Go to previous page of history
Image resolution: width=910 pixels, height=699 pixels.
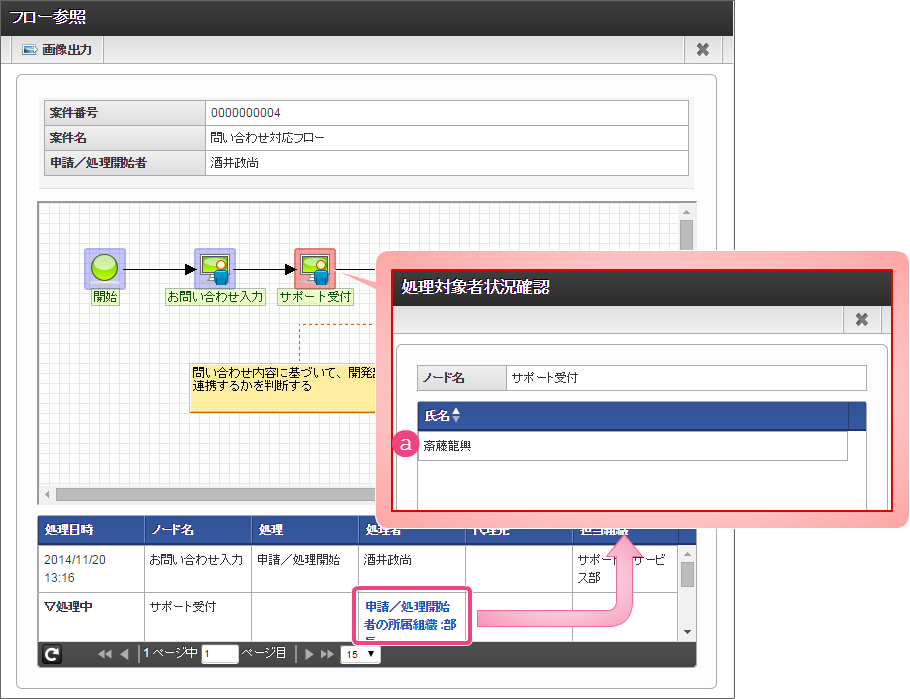click(x=124, y=654)
